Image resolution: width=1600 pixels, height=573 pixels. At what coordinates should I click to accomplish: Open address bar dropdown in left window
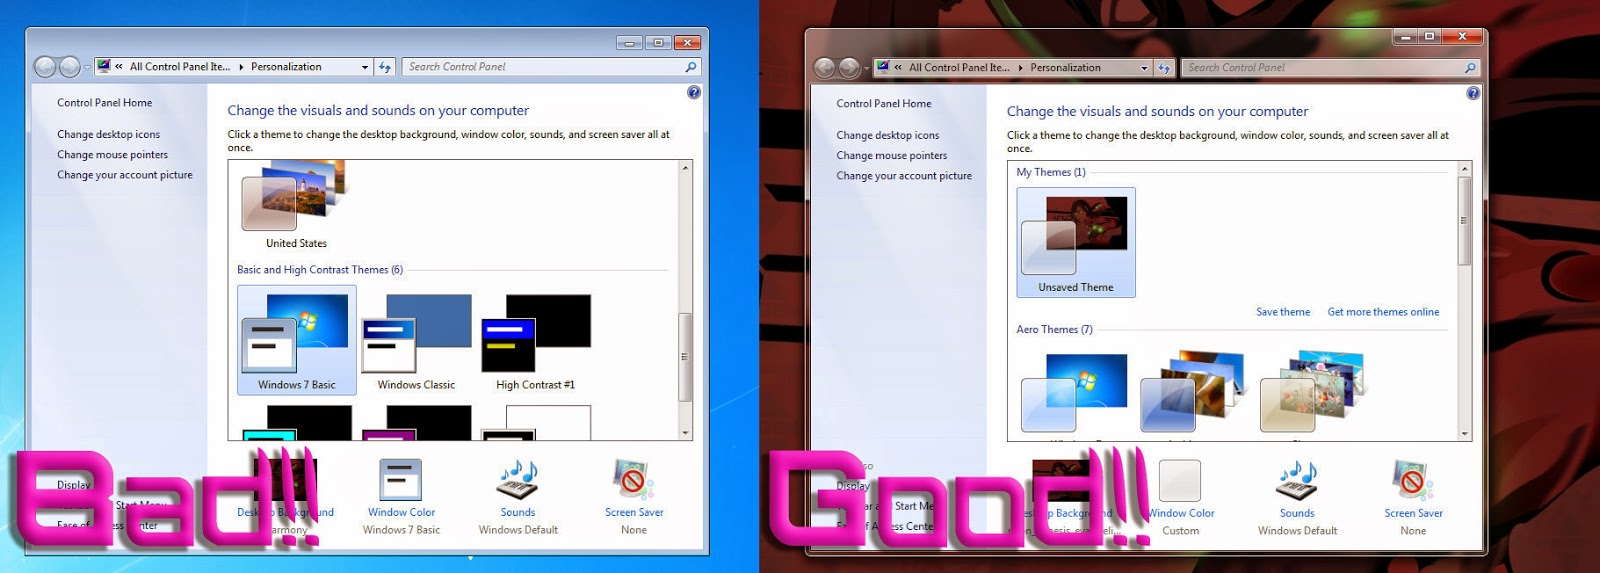pos(365,67)
